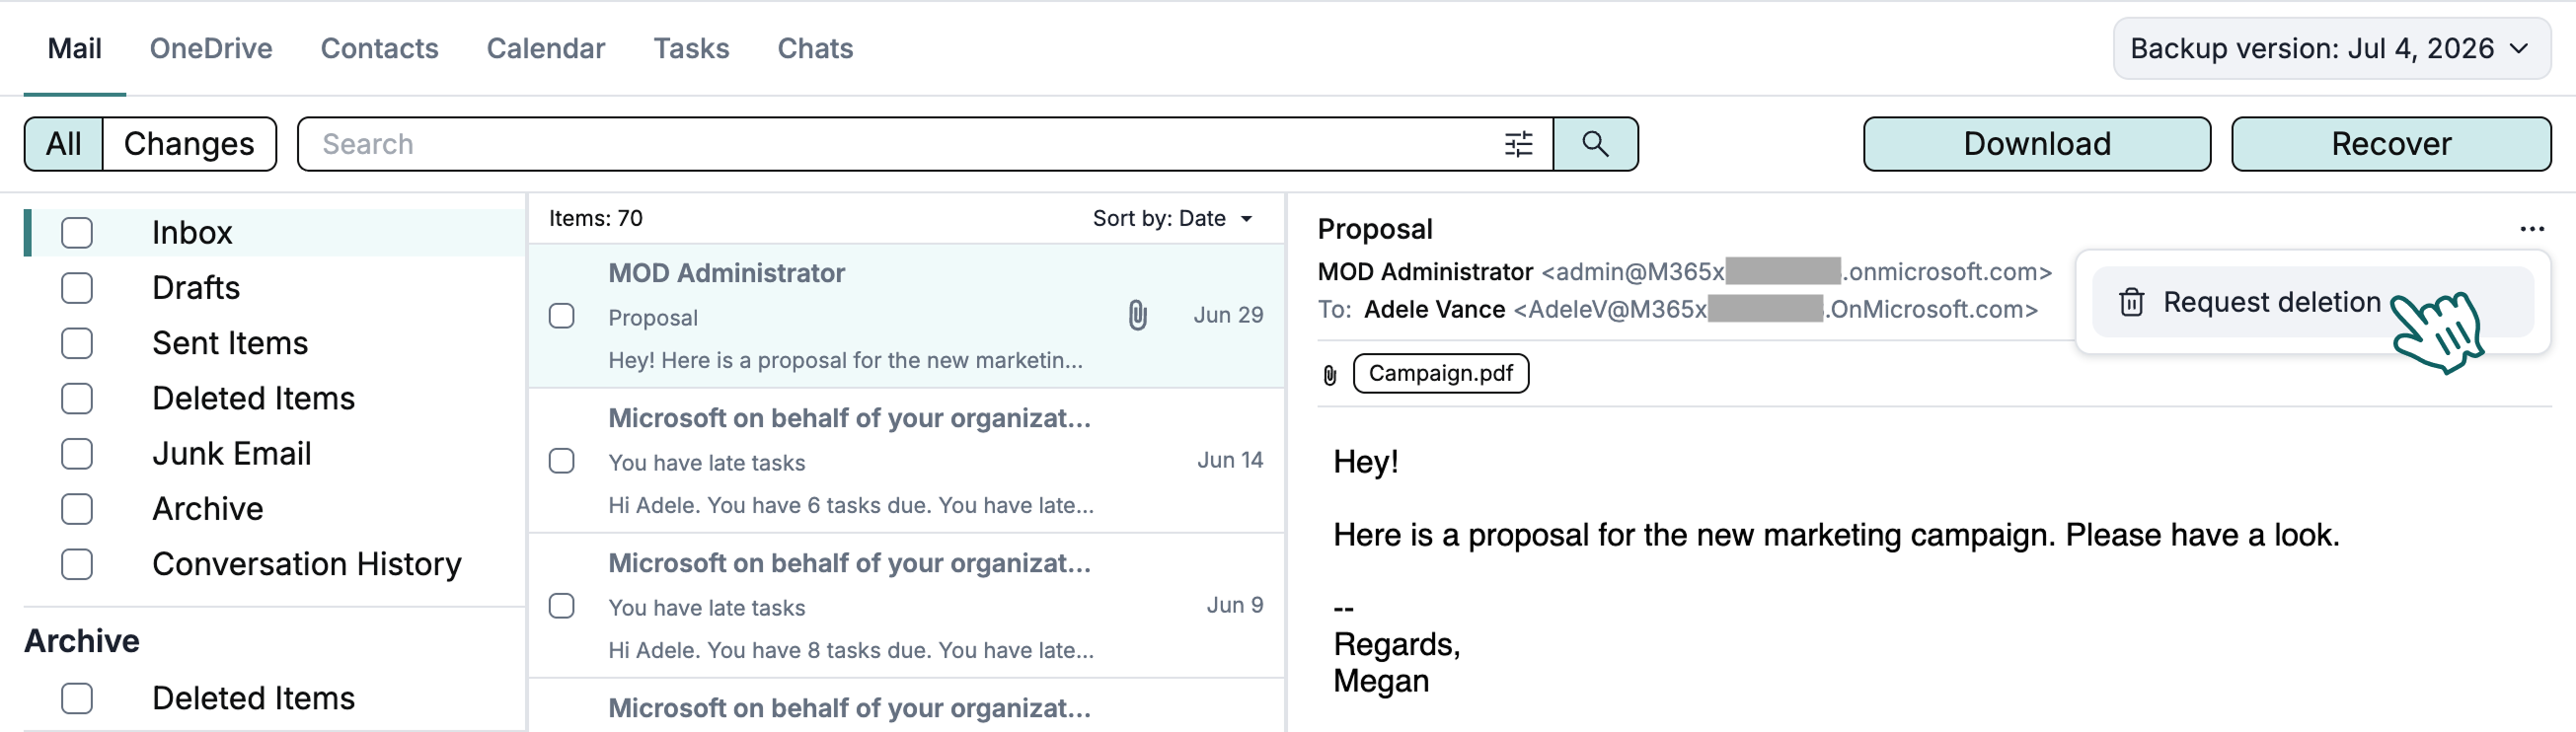Go to the Calendar tab
2576x732 pixels.
coord(546,48)
